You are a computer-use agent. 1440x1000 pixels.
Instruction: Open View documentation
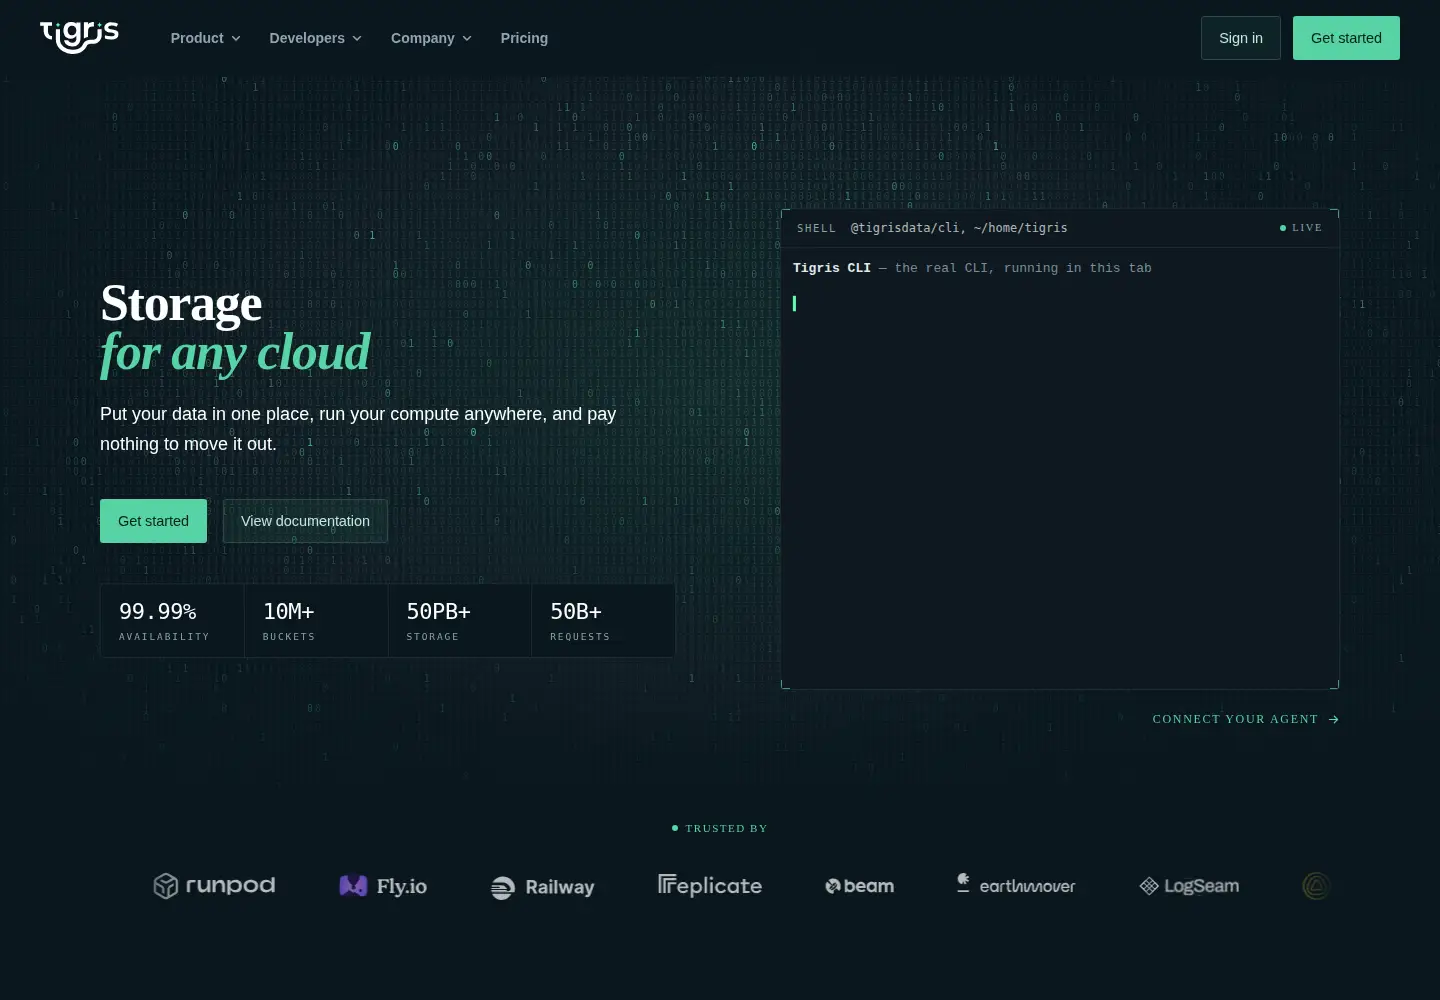tap(305, 521)
